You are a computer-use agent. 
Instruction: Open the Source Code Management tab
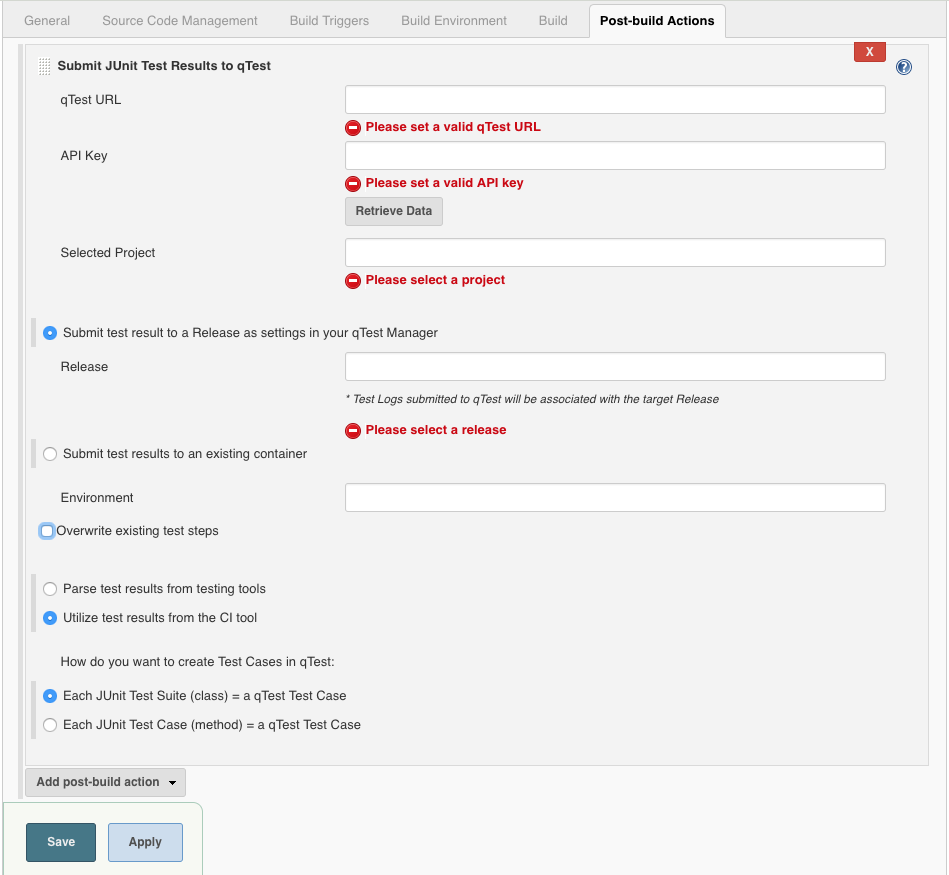180,21
